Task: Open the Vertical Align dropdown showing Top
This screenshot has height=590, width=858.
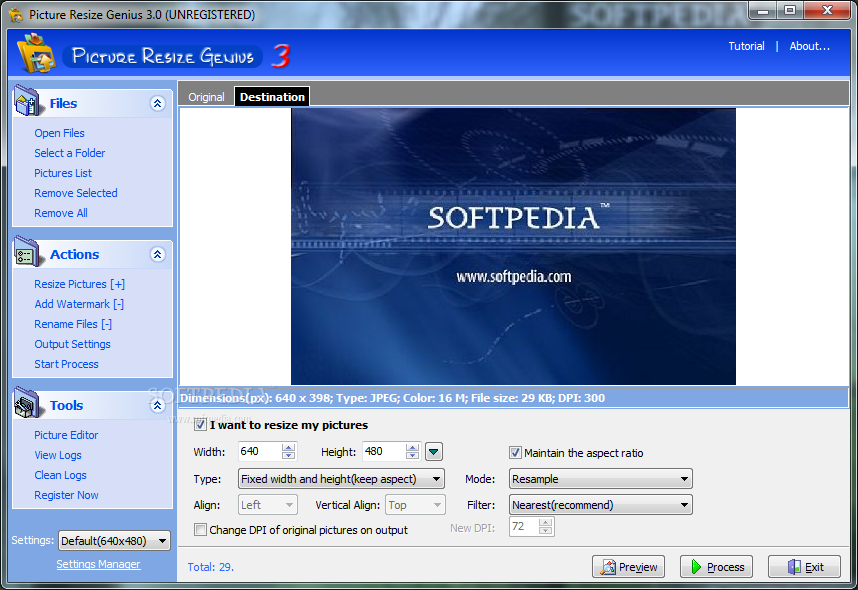Action: click(x=416, y=505)
